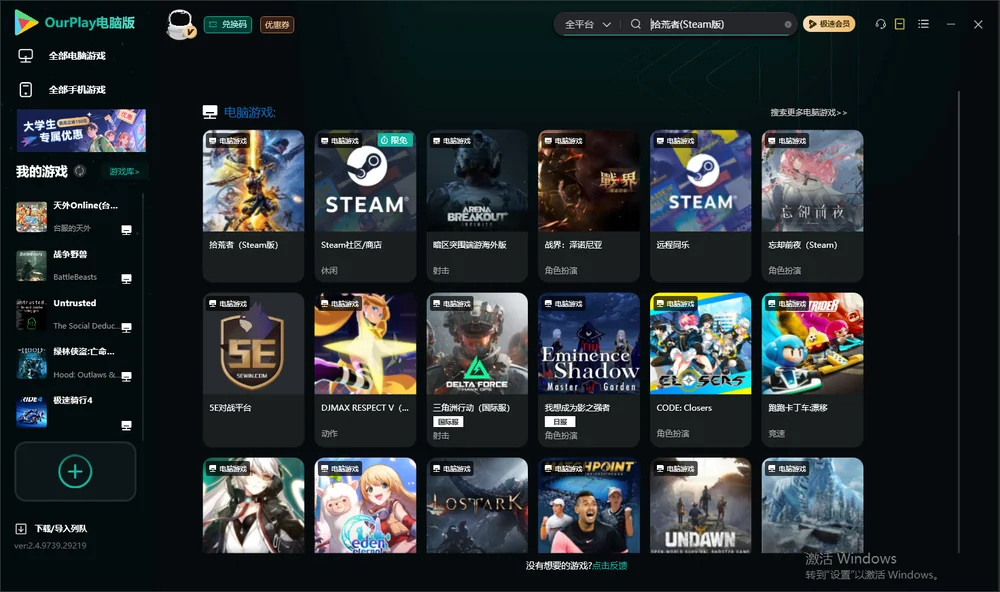The width and height of the screenshot is (1000, 592).
Task: Open the 远程同乐 Steam card
Action: pyautogui.click(x=701, y=205)
